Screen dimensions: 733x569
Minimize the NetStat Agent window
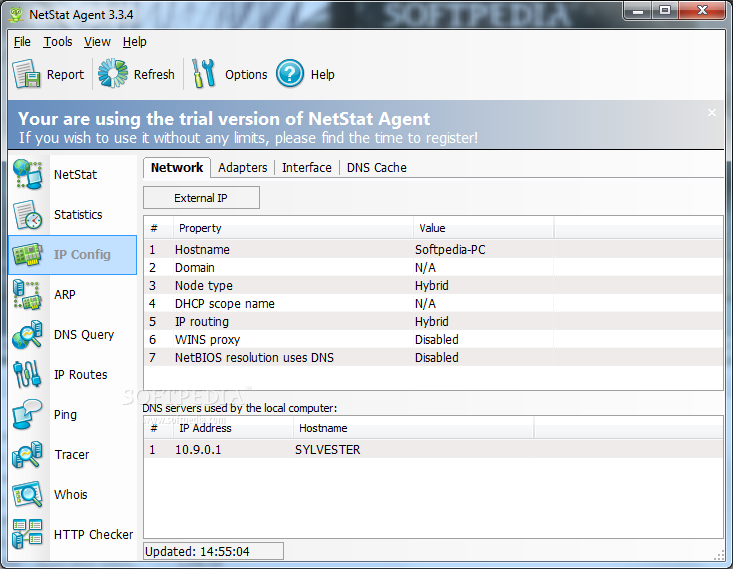pos(638,10)
